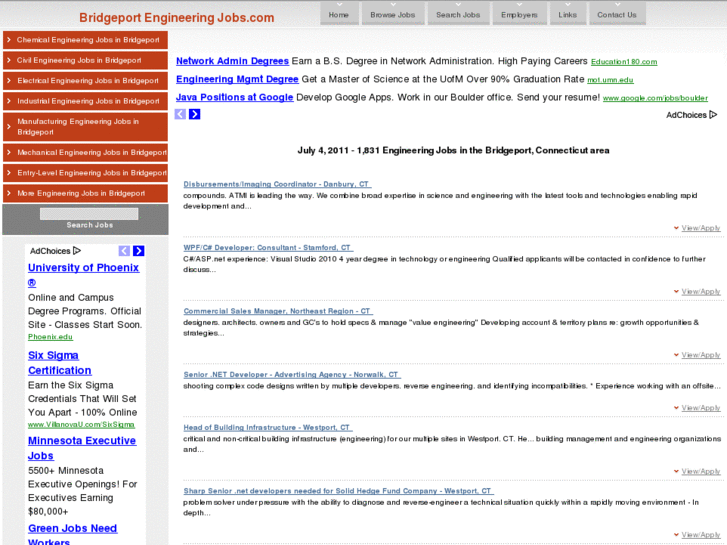Open the Network Admin Degrees ad
The image size is (727, 545).
[232, 61]
